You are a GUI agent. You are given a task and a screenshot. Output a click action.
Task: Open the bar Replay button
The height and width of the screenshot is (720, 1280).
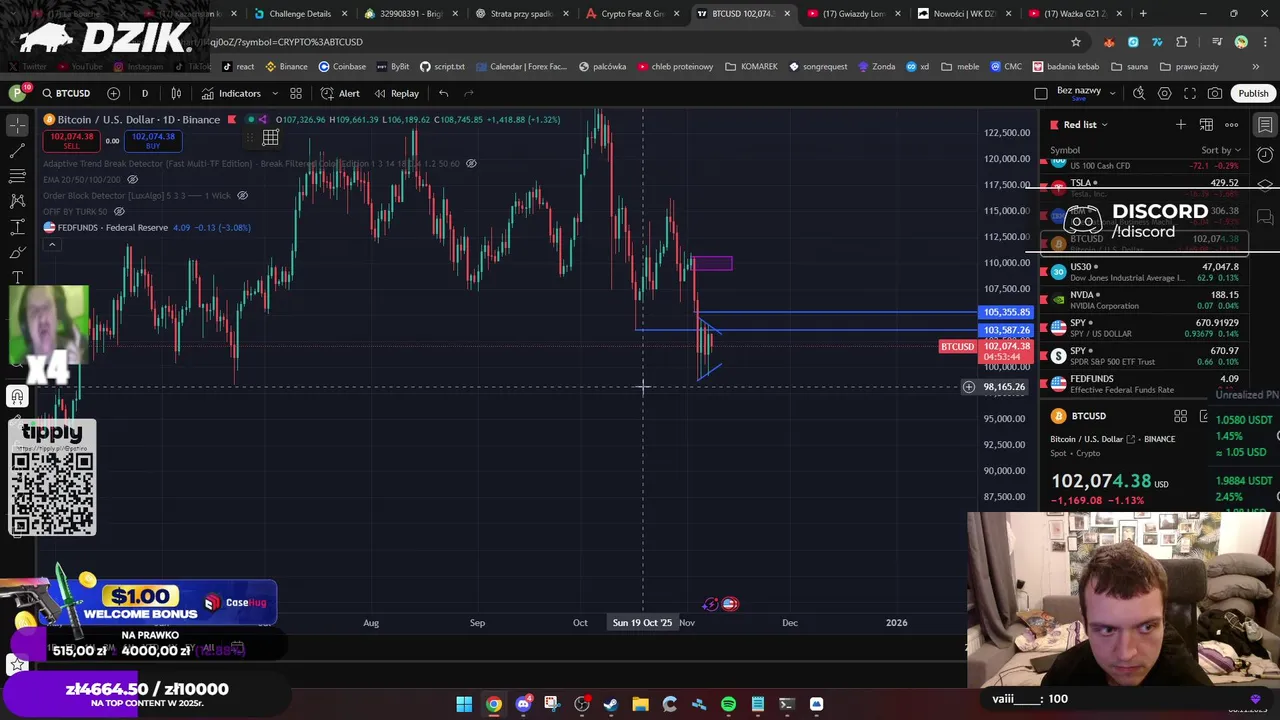[397, 93]
